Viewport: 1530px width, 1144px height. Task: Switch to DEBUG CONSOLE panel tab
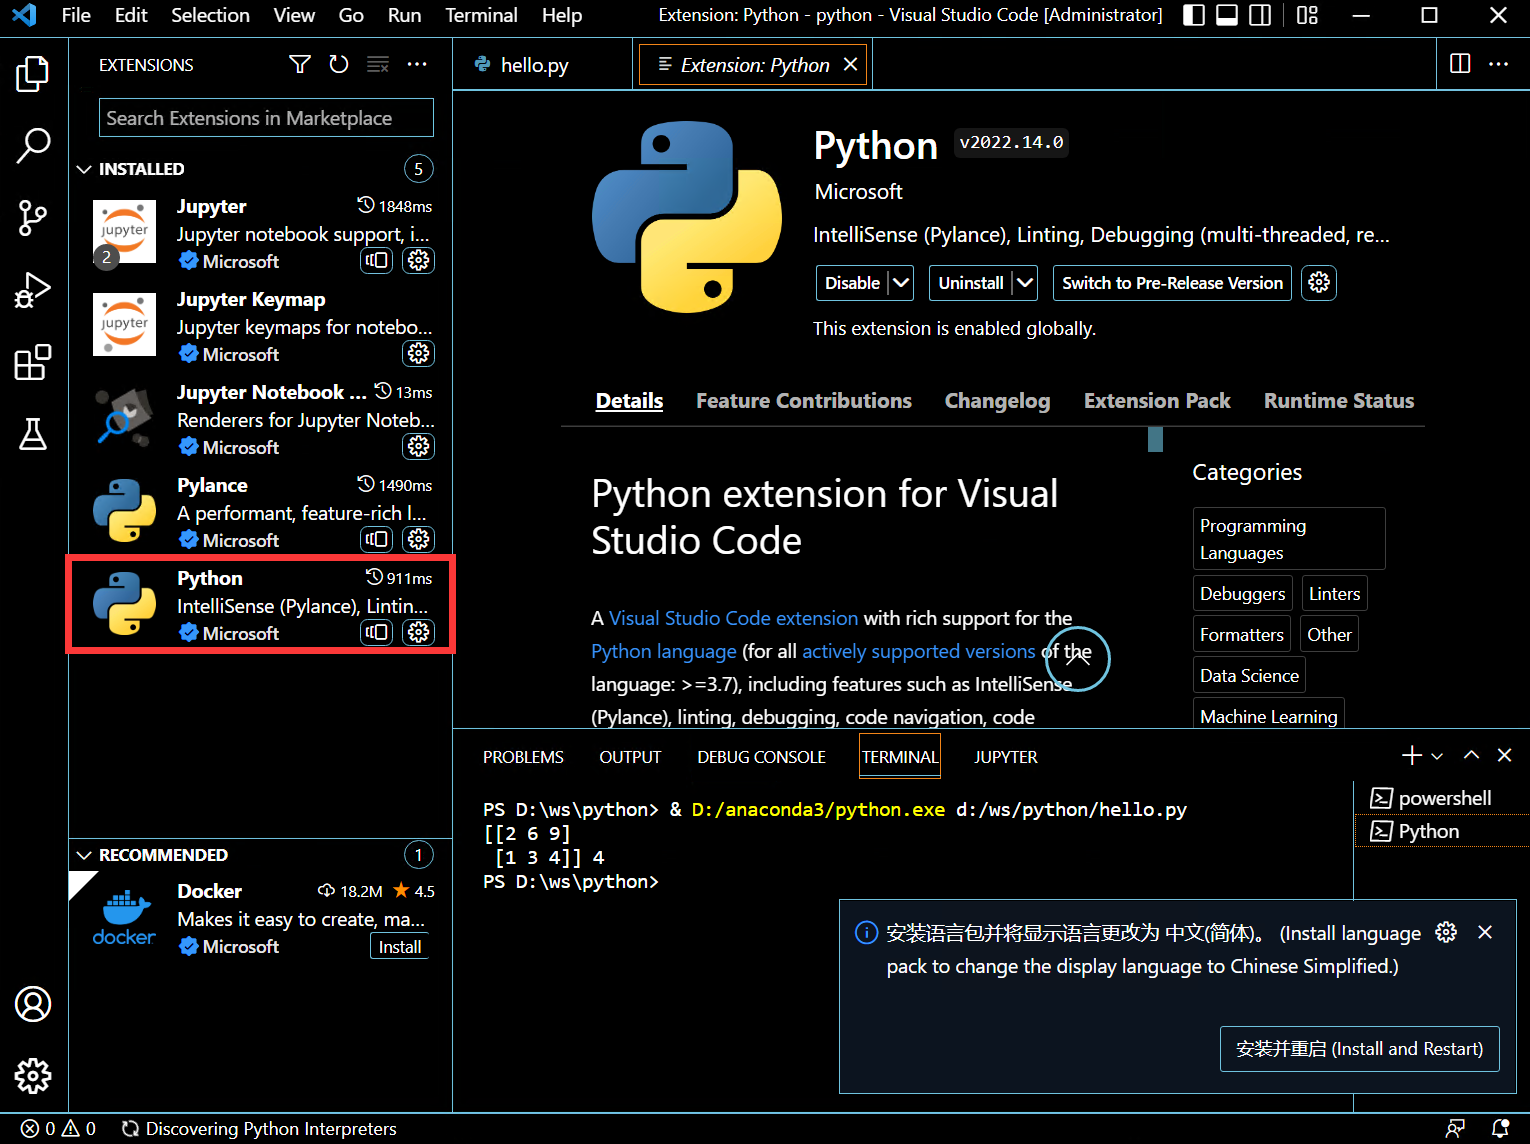pyautogui.click(x=761, y=757)
